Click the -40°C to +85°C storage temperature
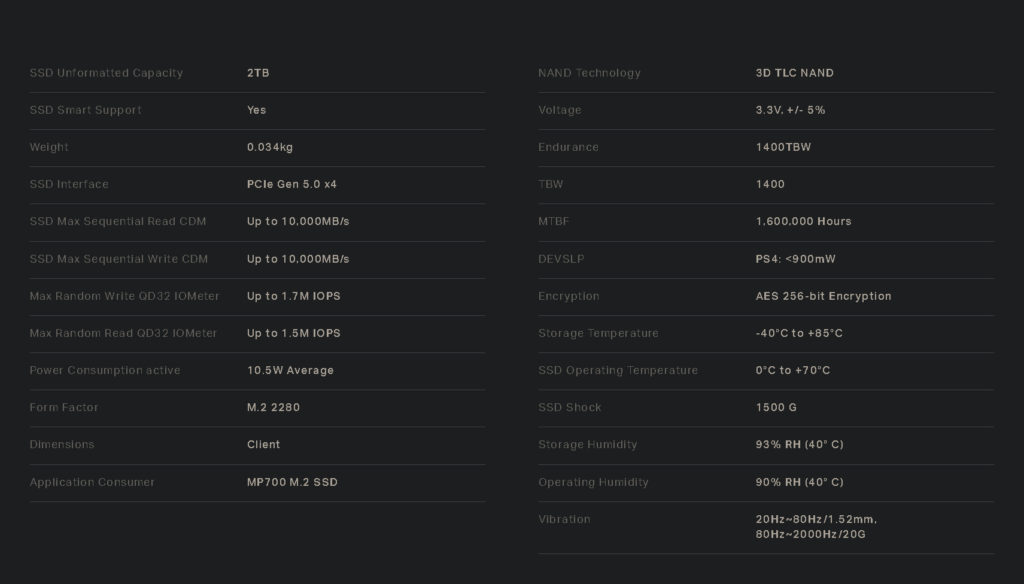1024x584 pixels. (x=799, y=333)
